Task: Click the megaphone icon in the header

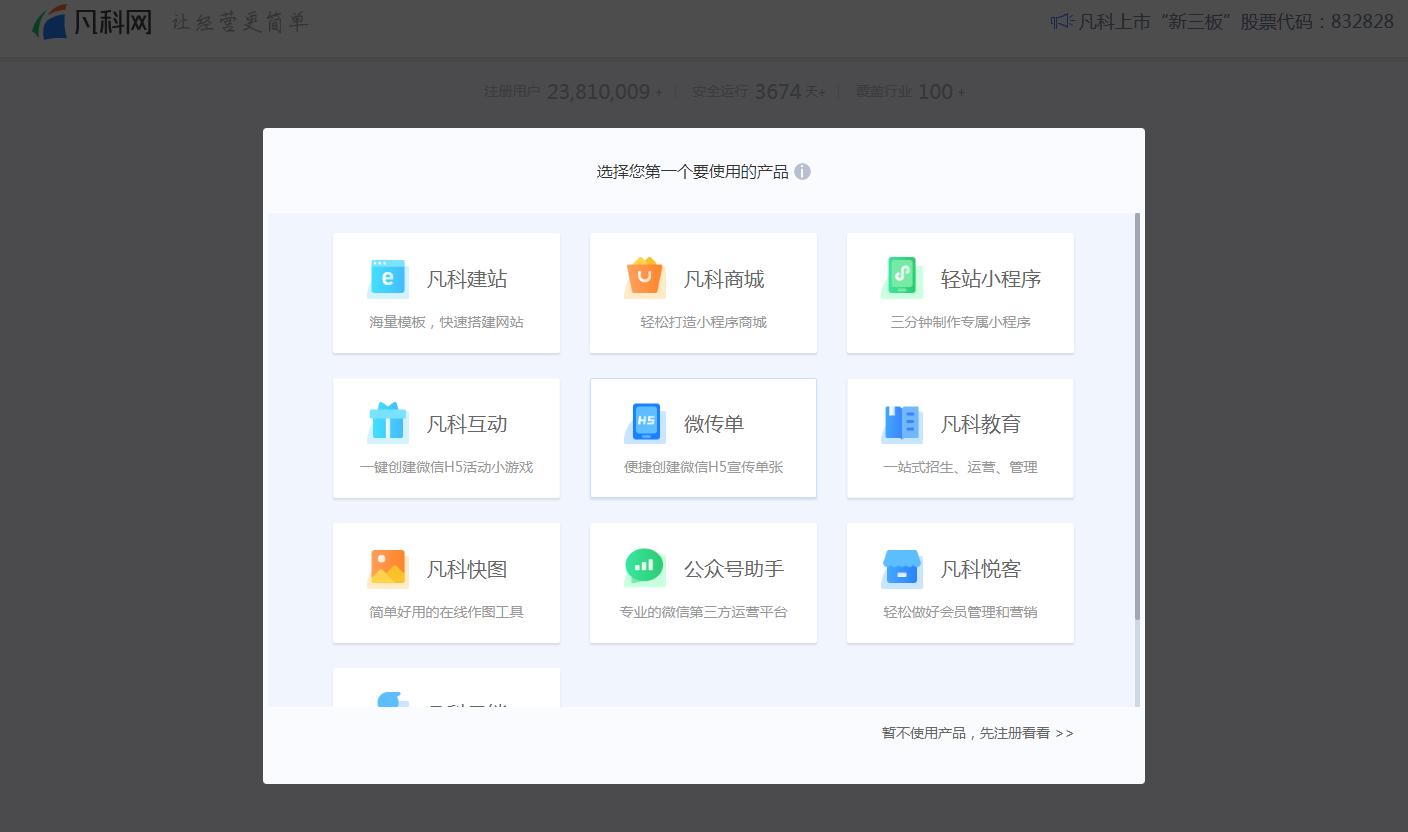Action: coord(1062,20)
